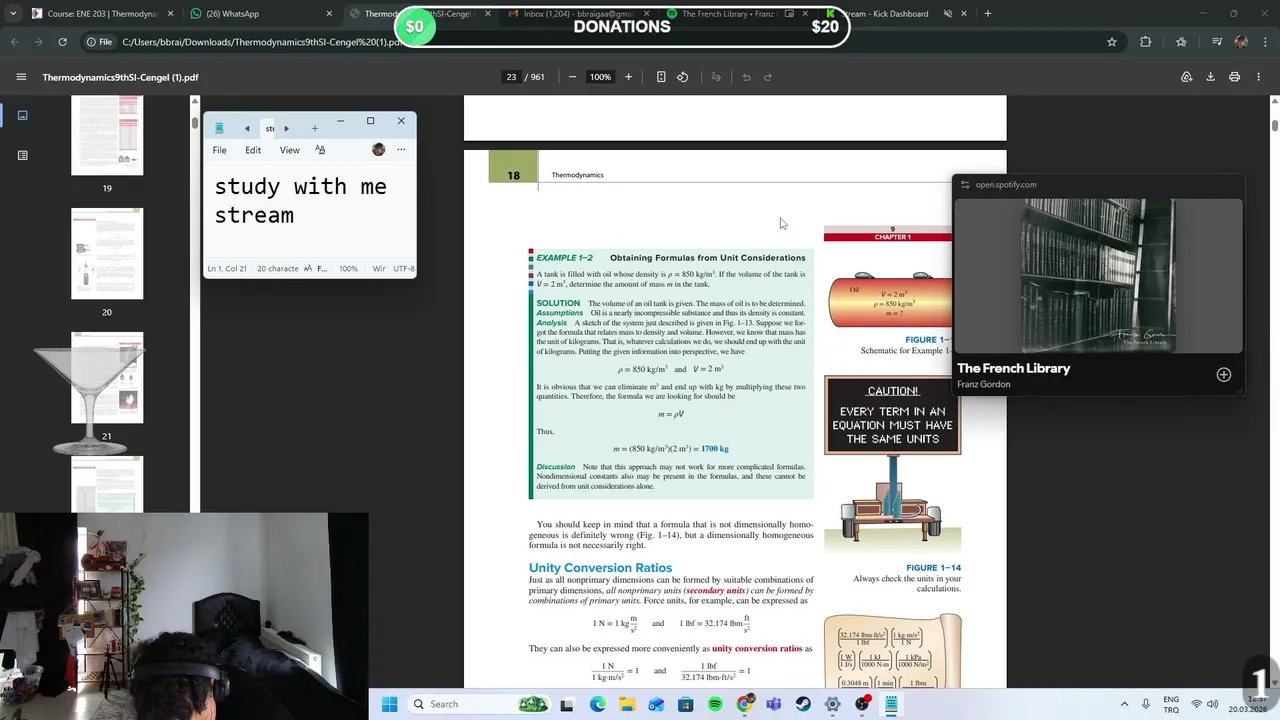Open the Chrome tab search dropdown

point(13,14)
